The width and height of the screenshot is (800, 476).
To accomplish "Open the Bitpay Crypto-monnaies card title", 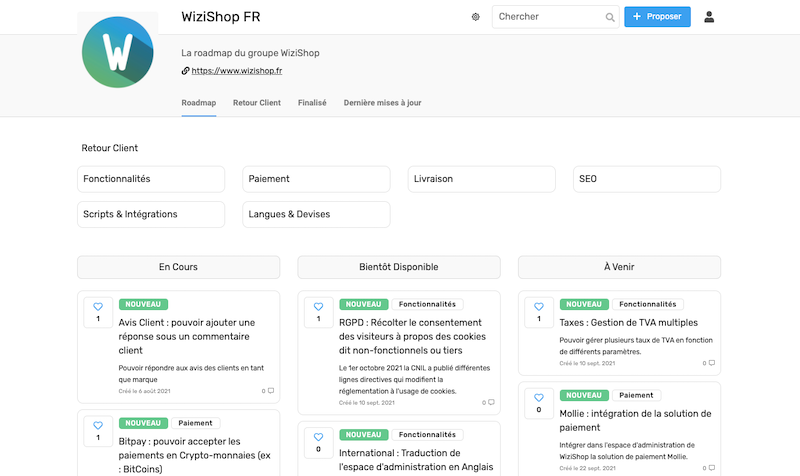I will 194,456.
